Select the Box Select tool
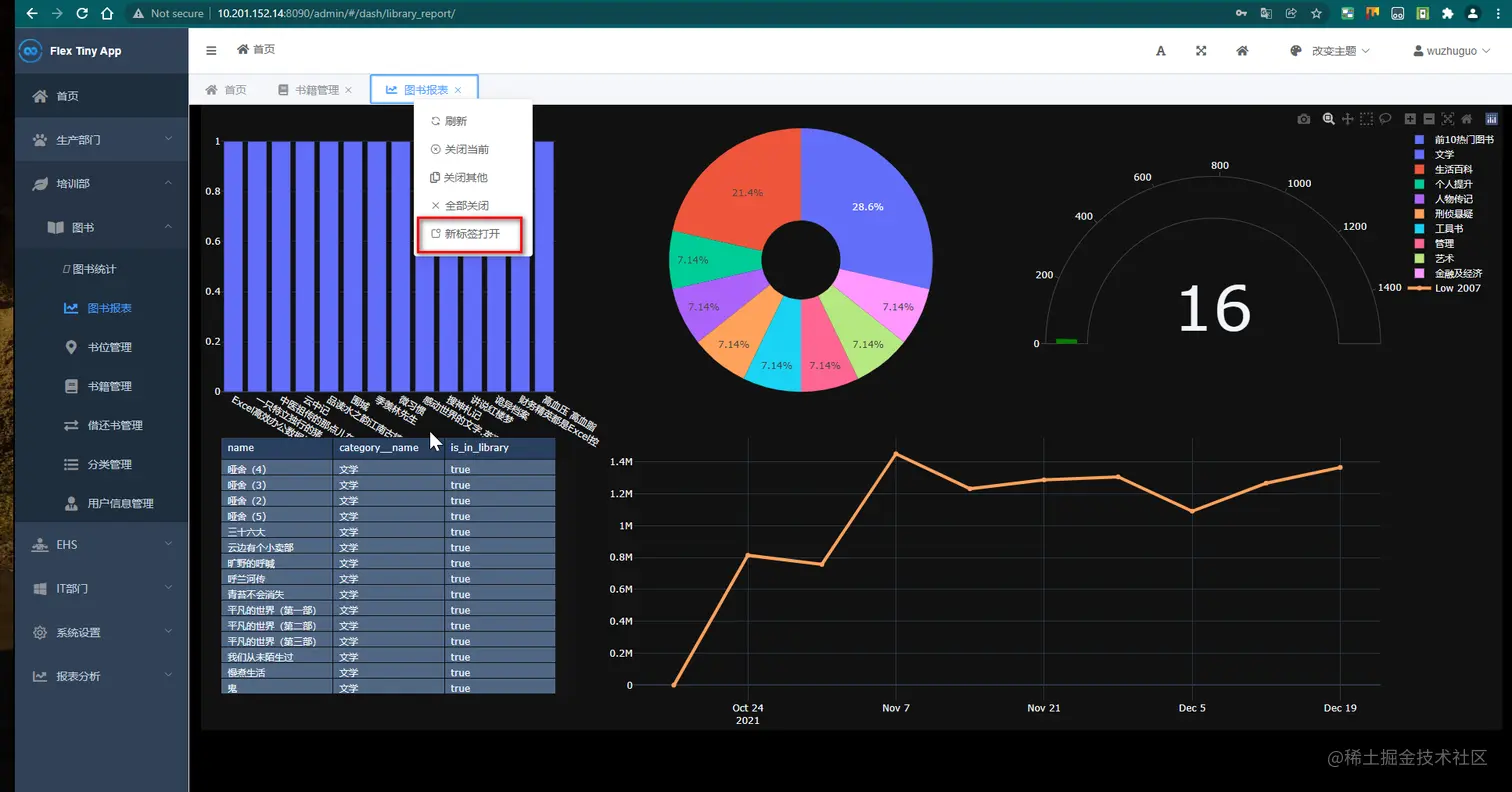This screenshot has width=1512, height=792. click(x=1367, y=119)
